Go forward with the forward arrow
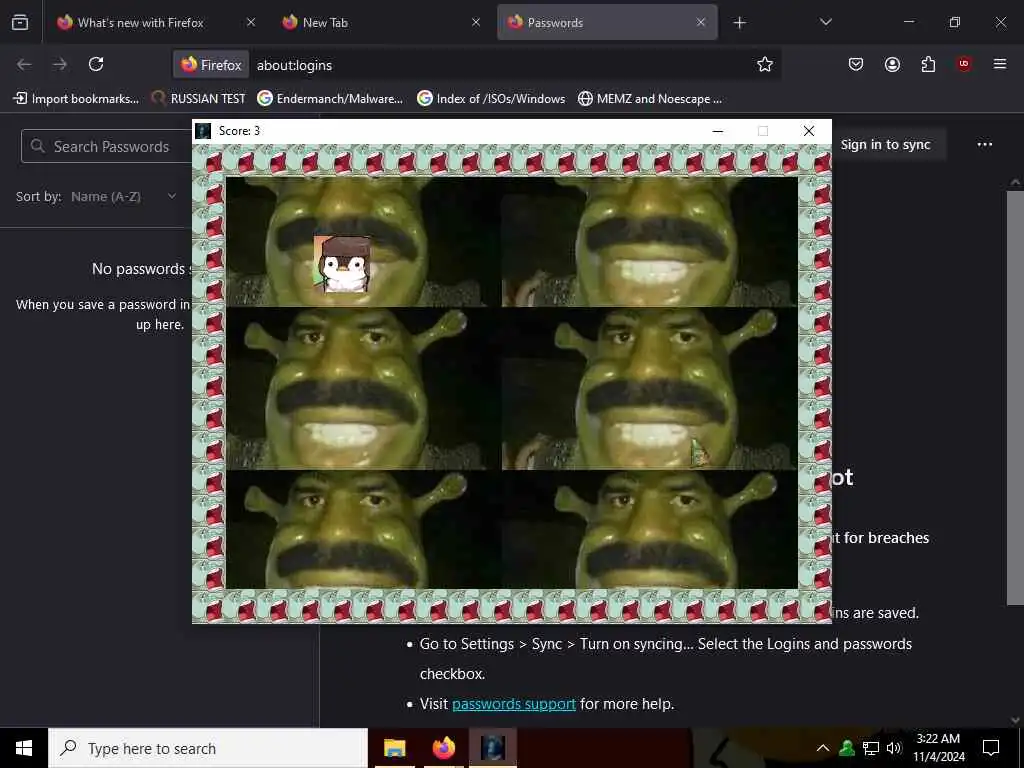The width and height of the screenshot is (1024, 768). click(x=60, y=64)
